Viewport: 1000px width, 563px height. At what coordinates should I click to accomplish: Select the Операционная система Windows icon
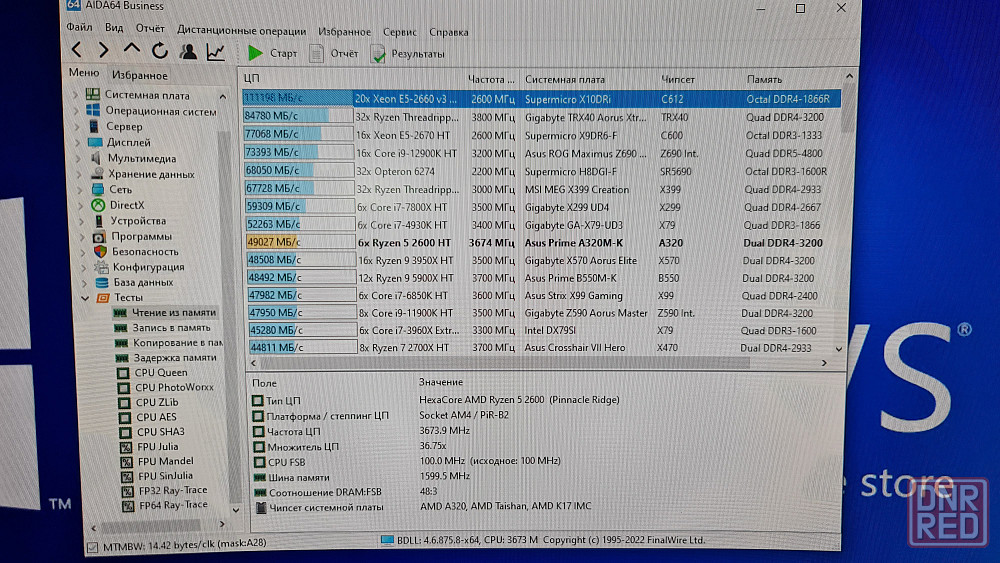click(93, 110)
